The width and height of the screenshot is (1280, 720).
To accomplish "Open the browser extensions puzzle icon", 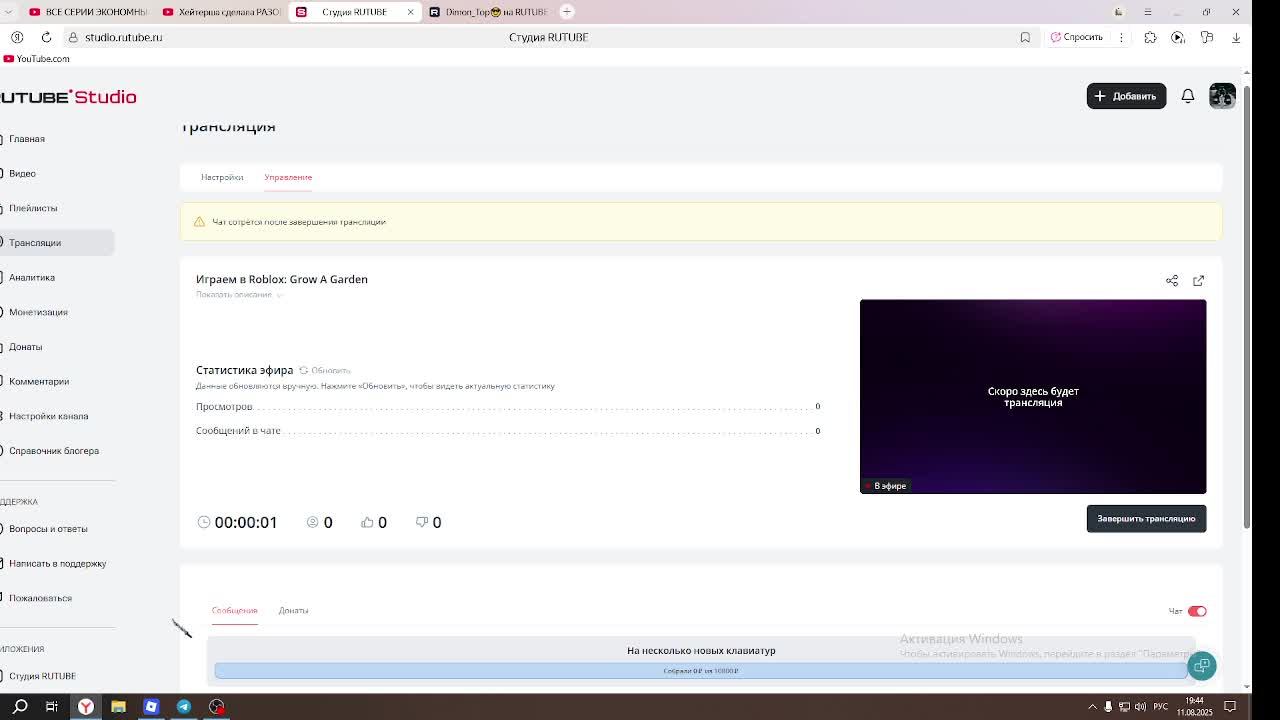I will click(1150, 37).
